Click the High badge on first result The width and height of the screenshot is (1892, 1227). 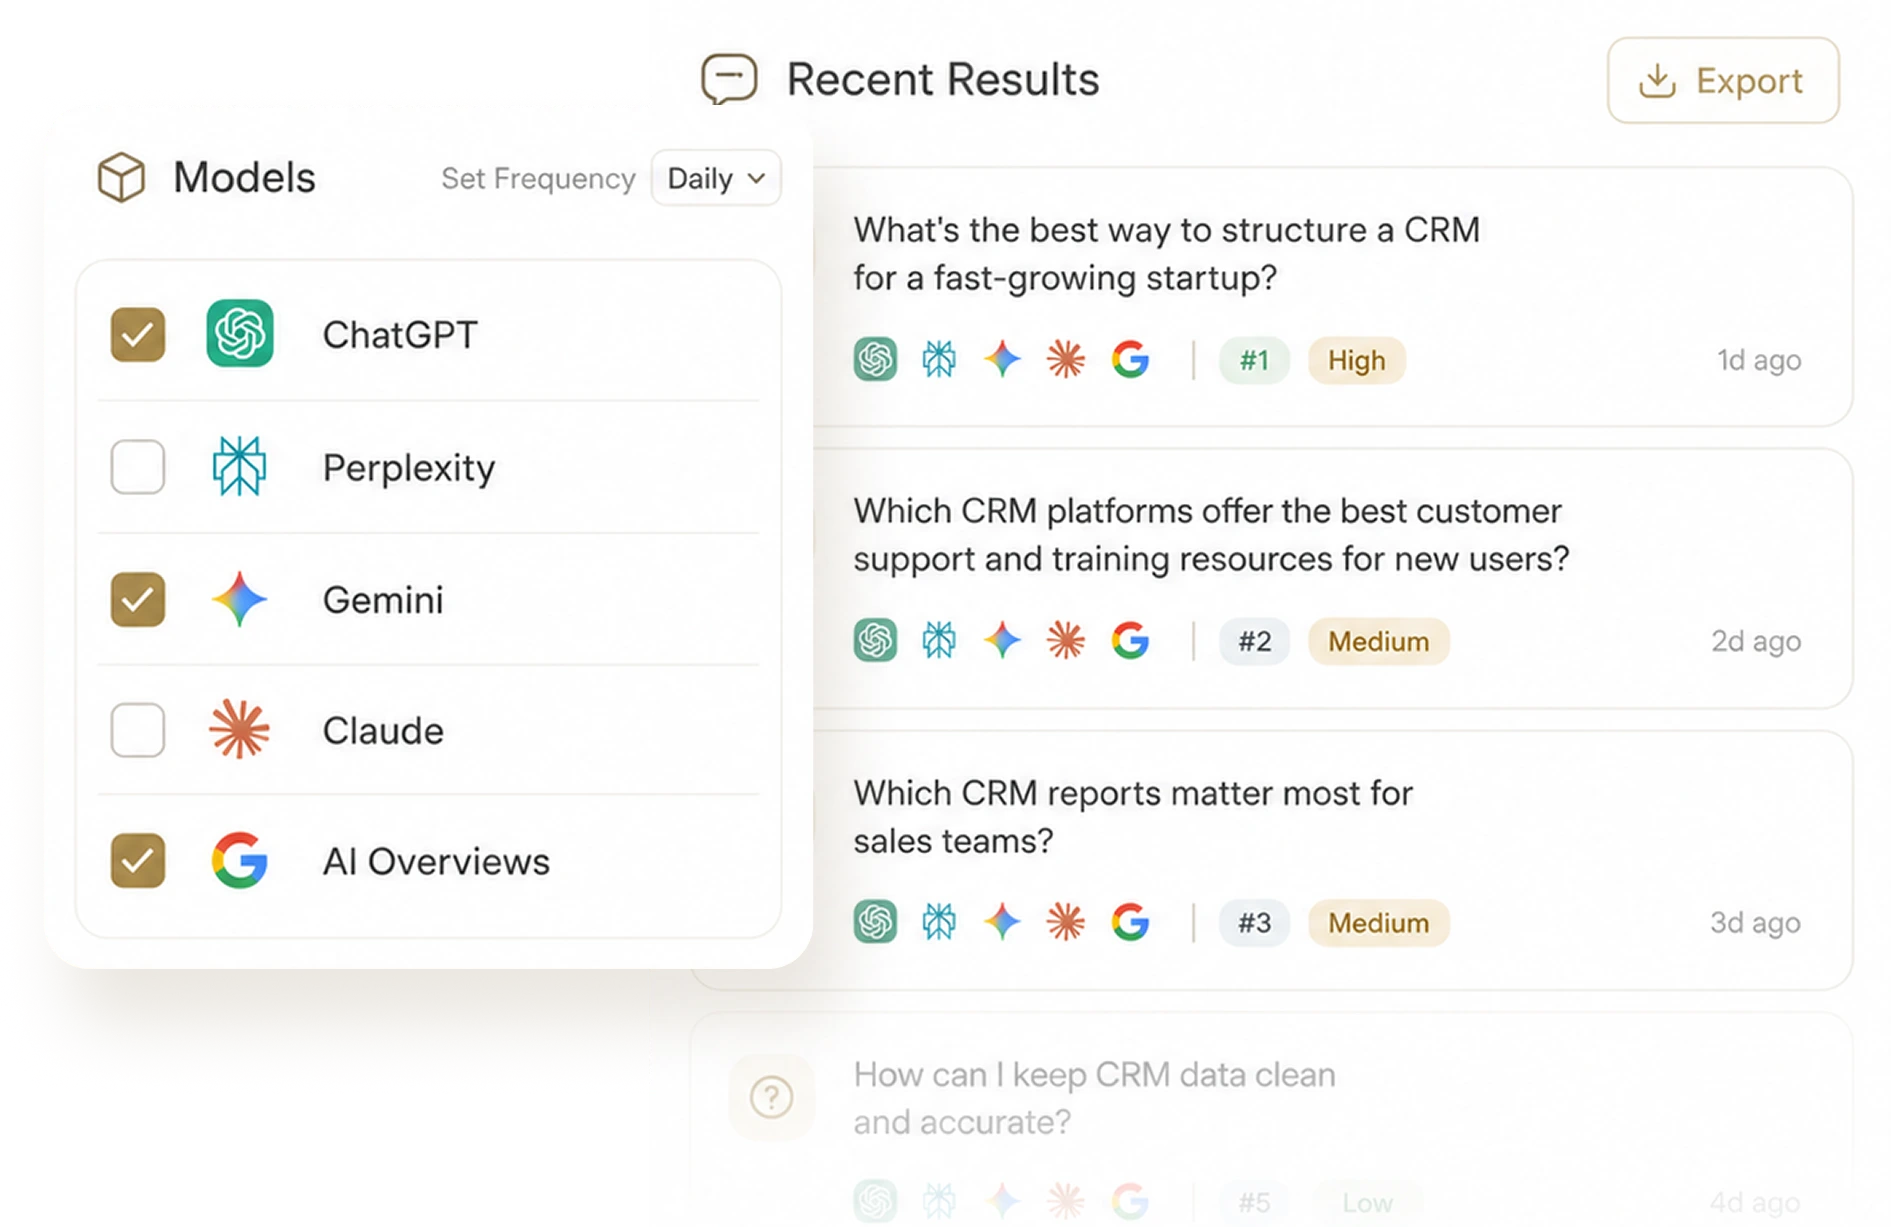coord(1356,360)
